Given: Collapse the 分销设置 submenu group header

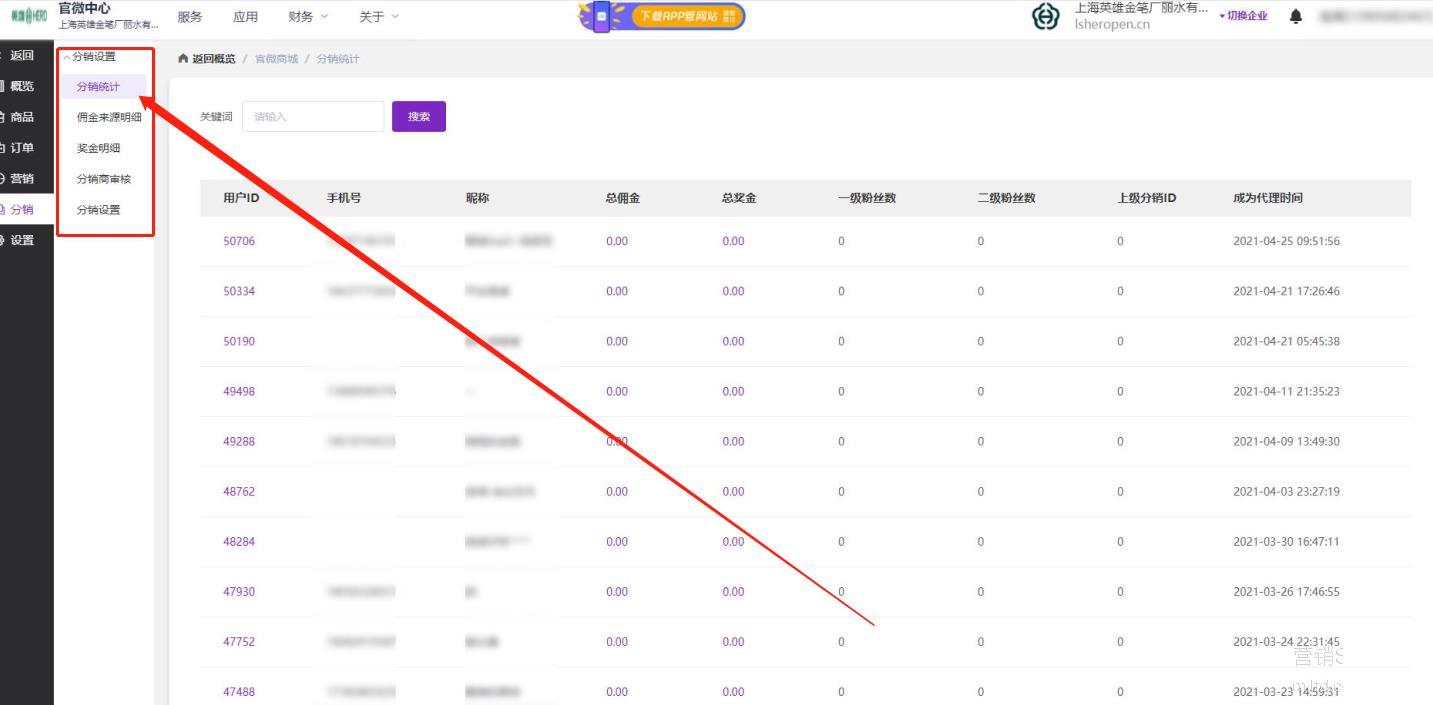Looking at the screenshot, I should [94, 57].
